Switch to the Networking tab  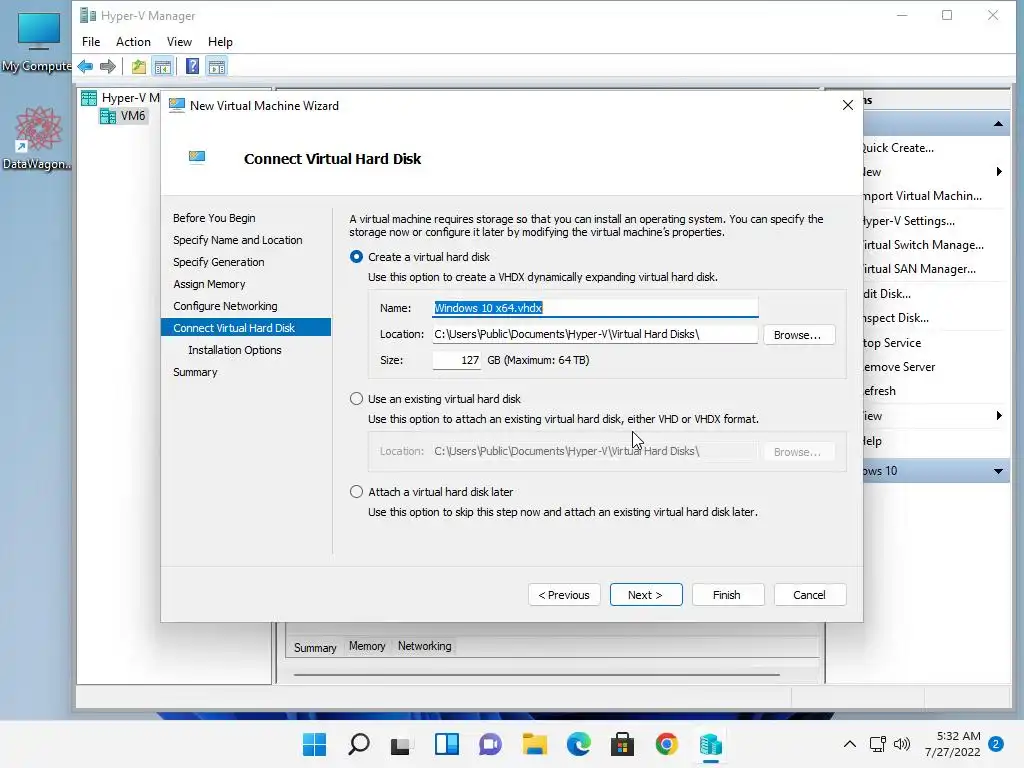[x=424, y=646]
